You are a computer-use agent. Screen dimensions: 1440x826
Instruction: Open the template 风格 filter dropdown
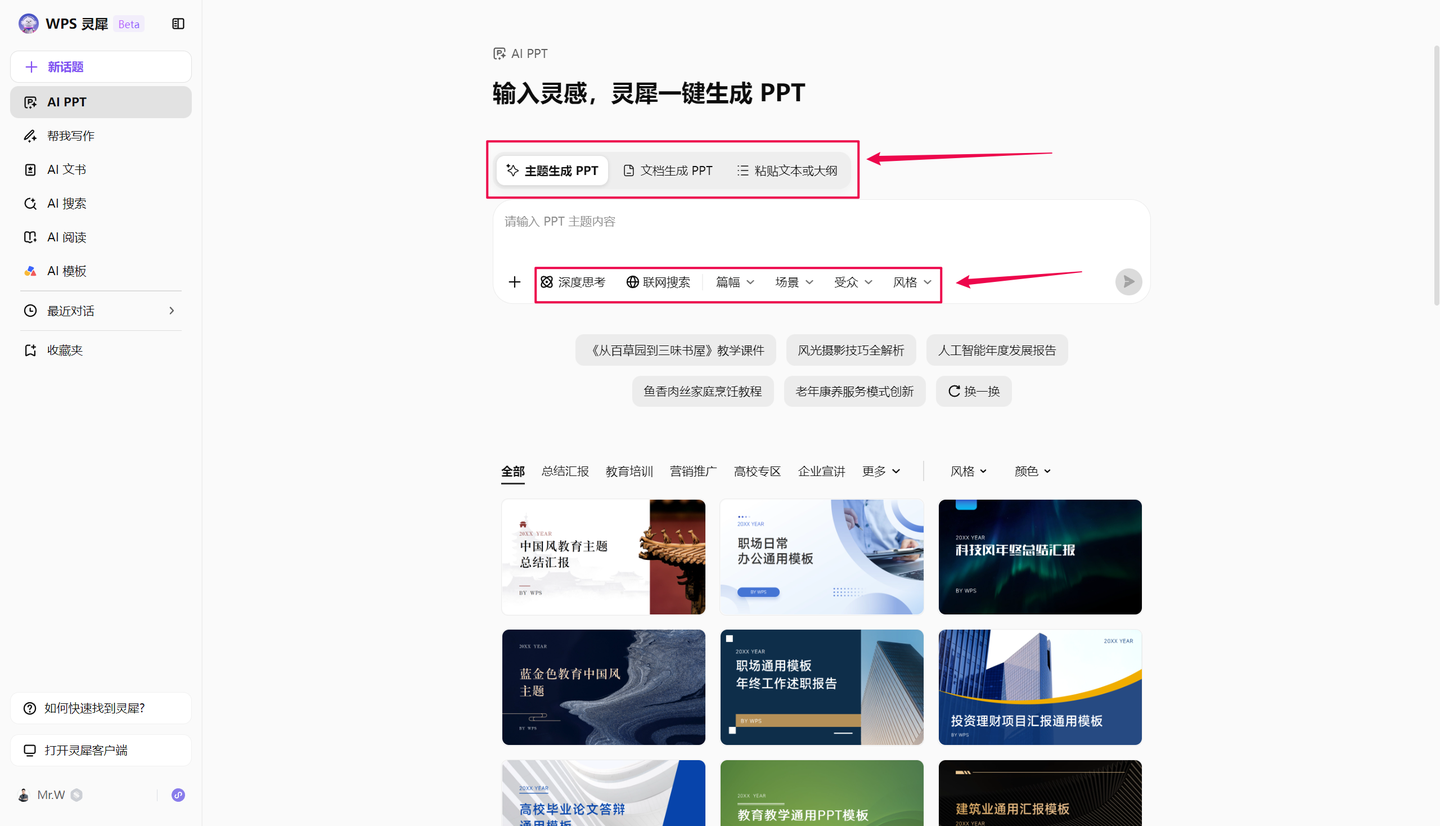coord(968,471)
